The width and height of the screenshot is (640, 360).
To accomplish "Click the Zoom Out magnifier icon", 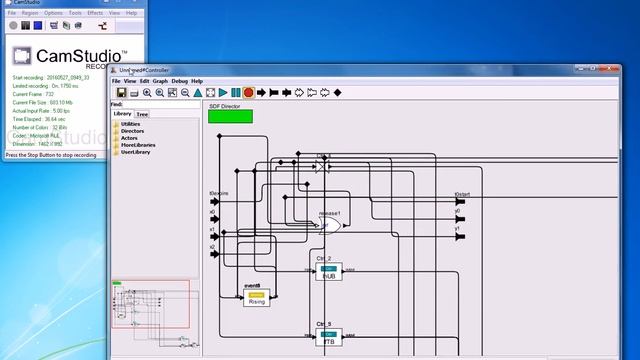I will 185,93.
